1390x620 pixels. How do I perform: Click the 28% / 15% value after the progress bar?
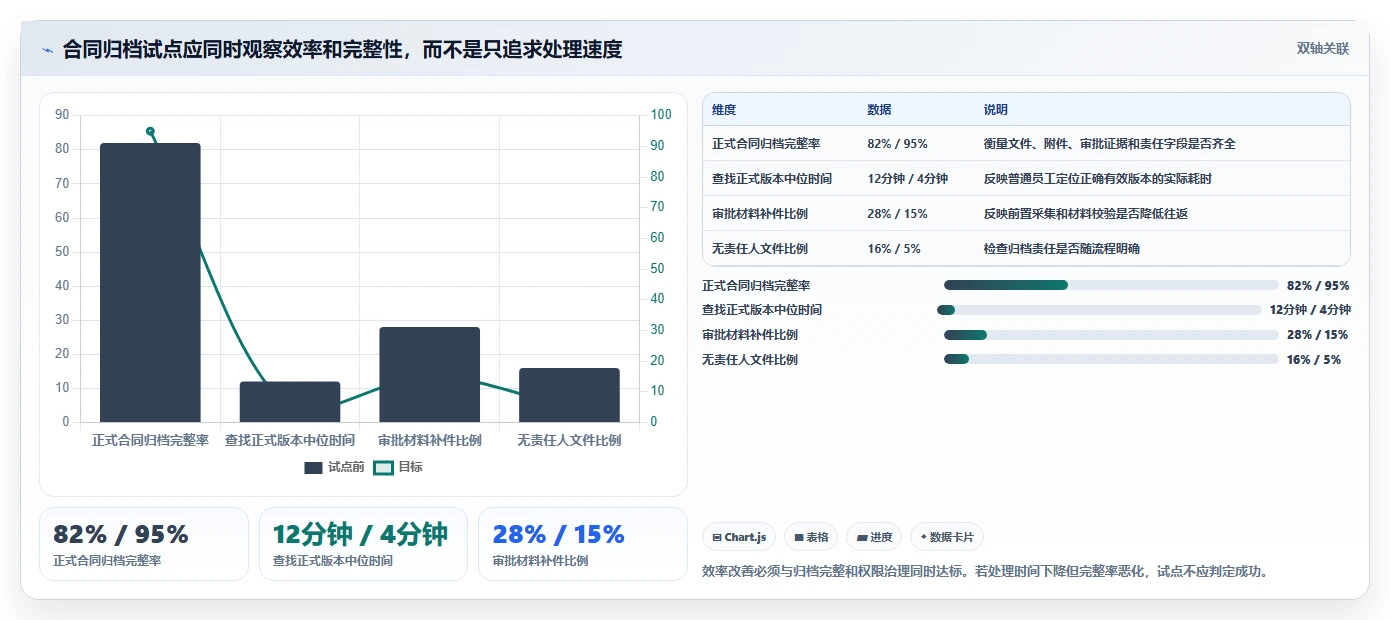(1317, 335)
